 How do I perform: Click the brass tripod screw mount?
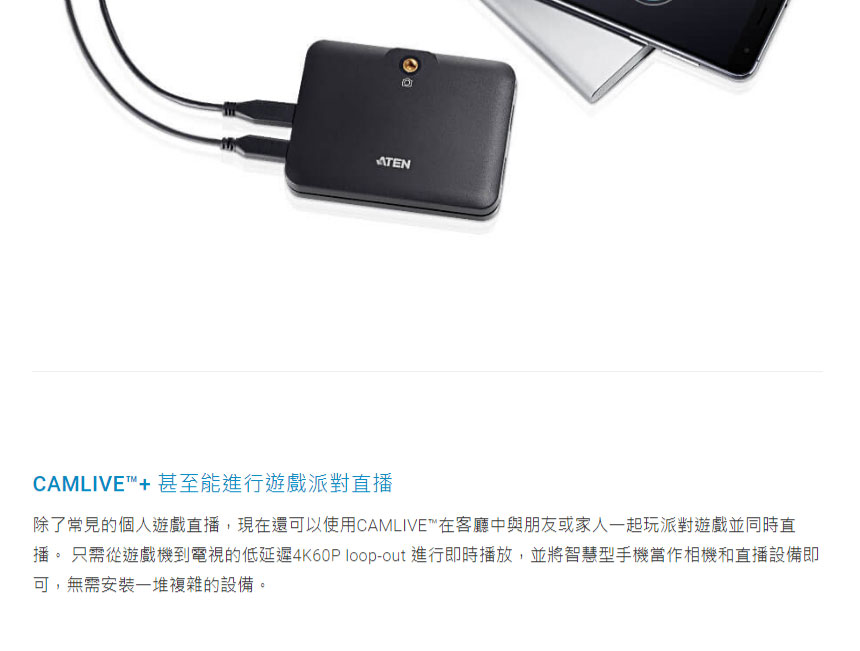[x=410, y=66]
